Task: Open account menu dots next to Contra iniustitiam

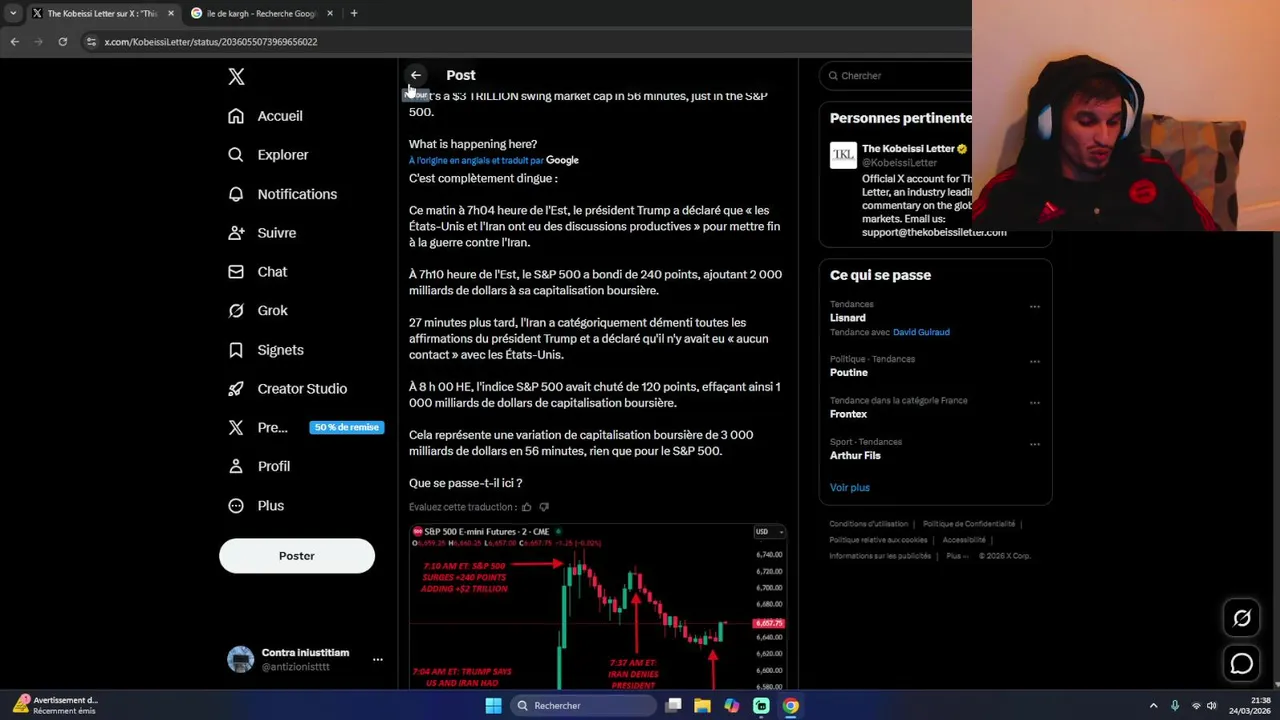Action: pyautogui.click(x=378, y=660)
